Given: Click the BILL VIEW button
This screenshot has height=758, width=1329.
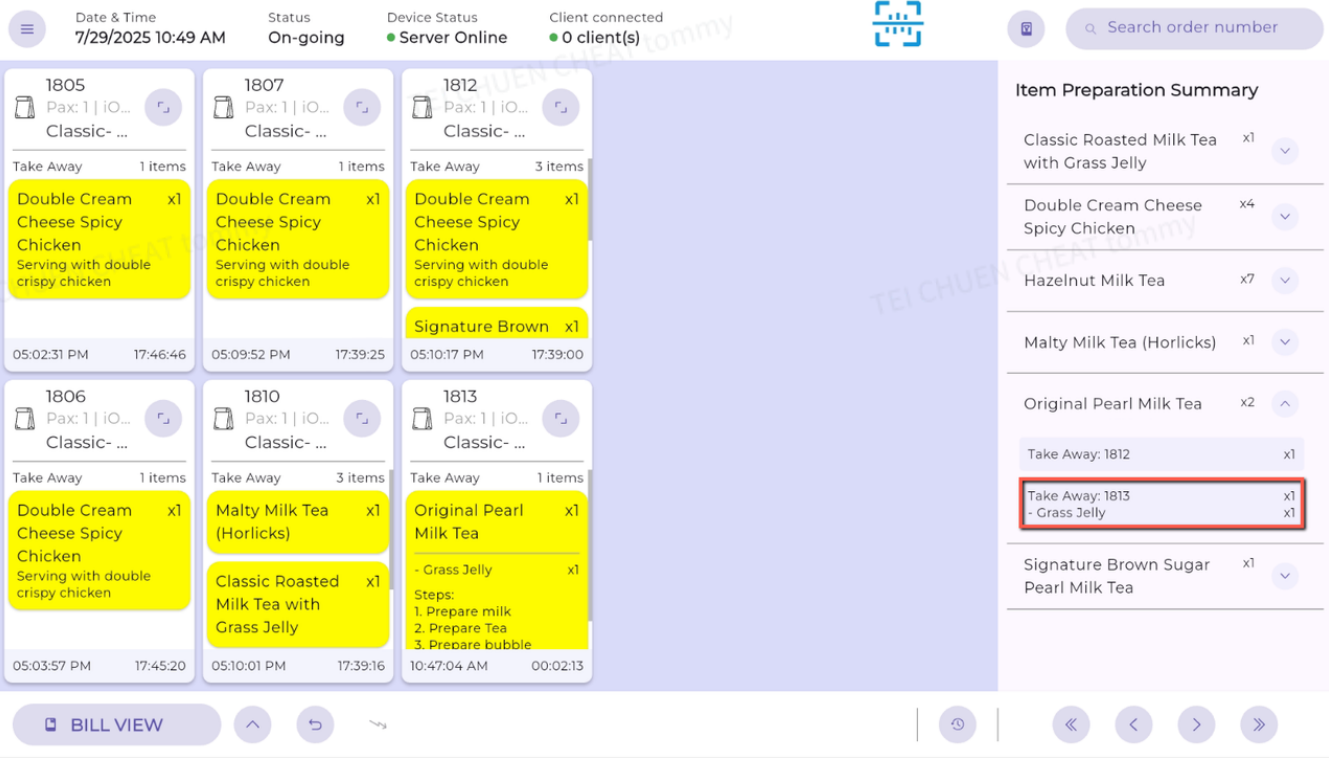Looking at the screenshot, I should [x=116, y=725].
